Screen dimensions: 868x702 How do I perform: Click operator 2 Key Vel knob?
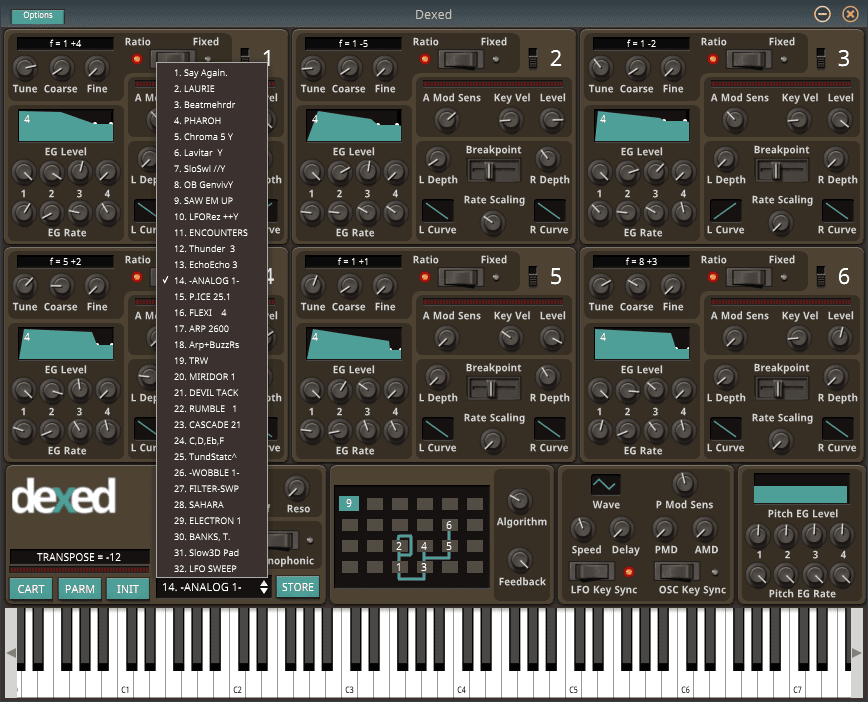510,120
